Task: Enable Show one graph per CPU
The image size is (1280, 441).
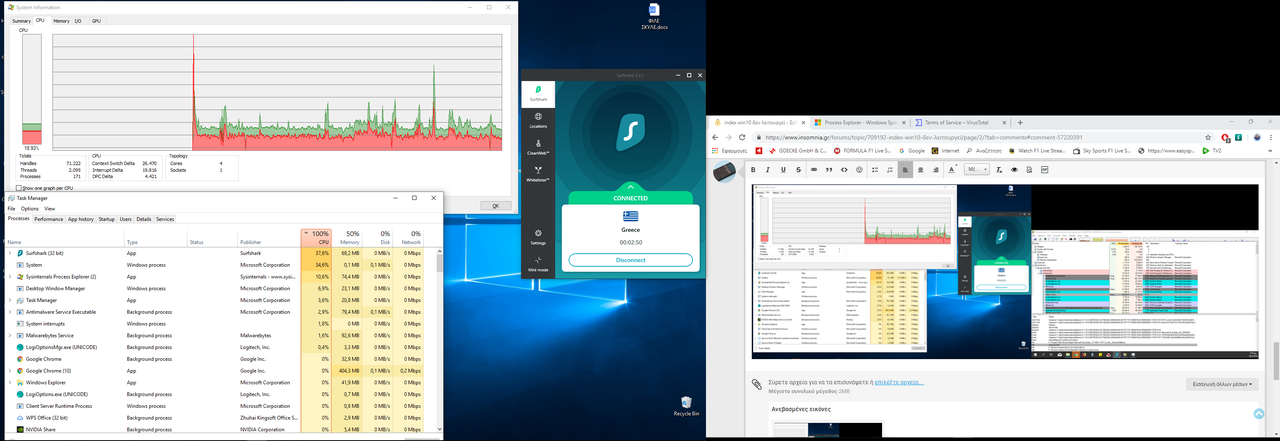Action: [x=19, y=188]
